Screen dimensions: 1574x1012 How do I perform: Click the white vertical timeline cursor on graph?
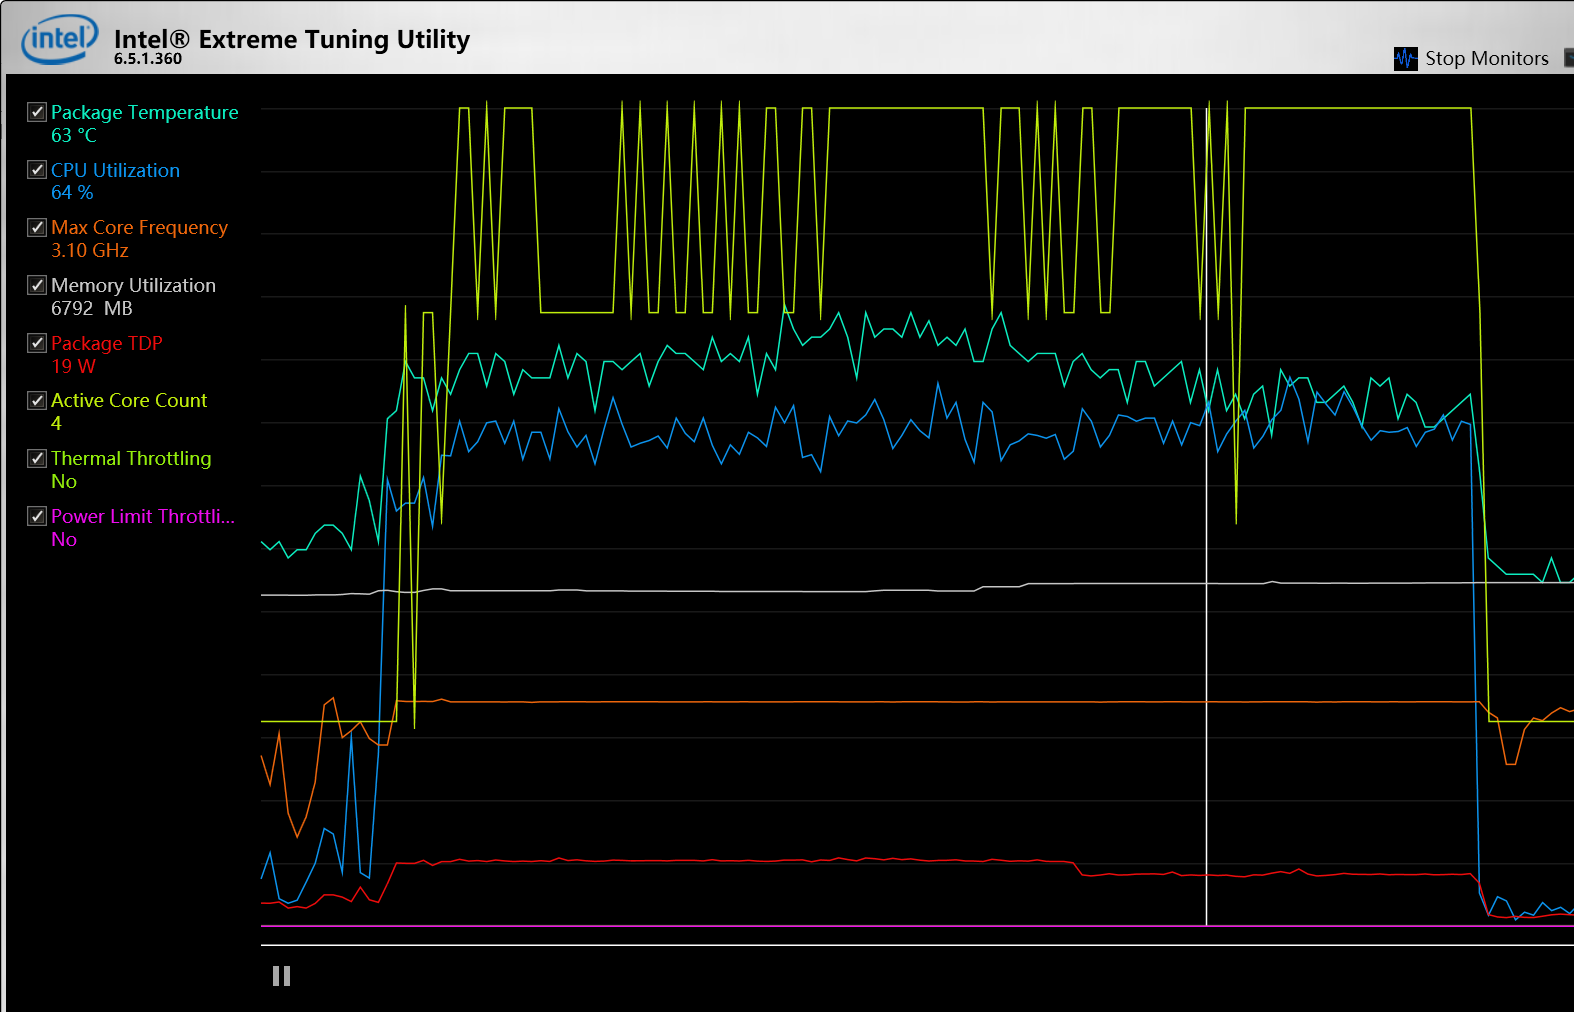click(1206, 515)
